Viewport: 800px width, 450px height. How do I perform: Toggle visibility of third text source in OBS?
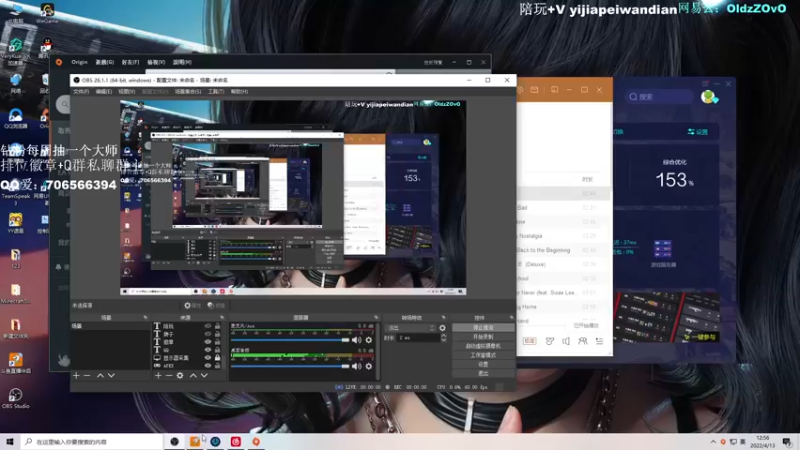click(x=208, y=342)
